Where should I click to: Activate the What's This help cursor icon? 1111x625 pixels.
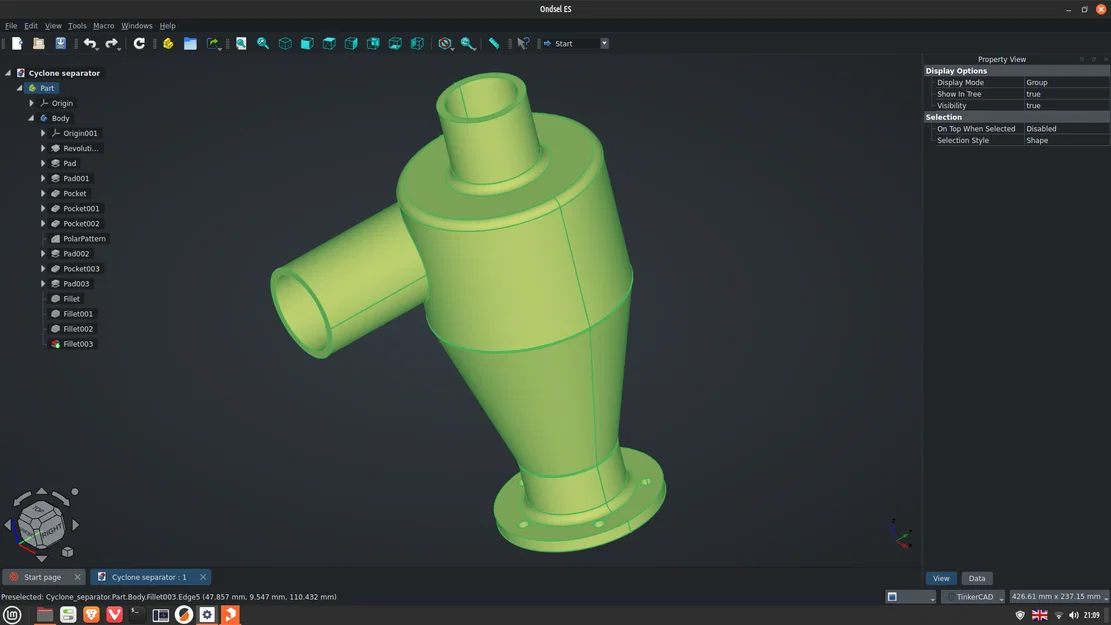(523, 43)
